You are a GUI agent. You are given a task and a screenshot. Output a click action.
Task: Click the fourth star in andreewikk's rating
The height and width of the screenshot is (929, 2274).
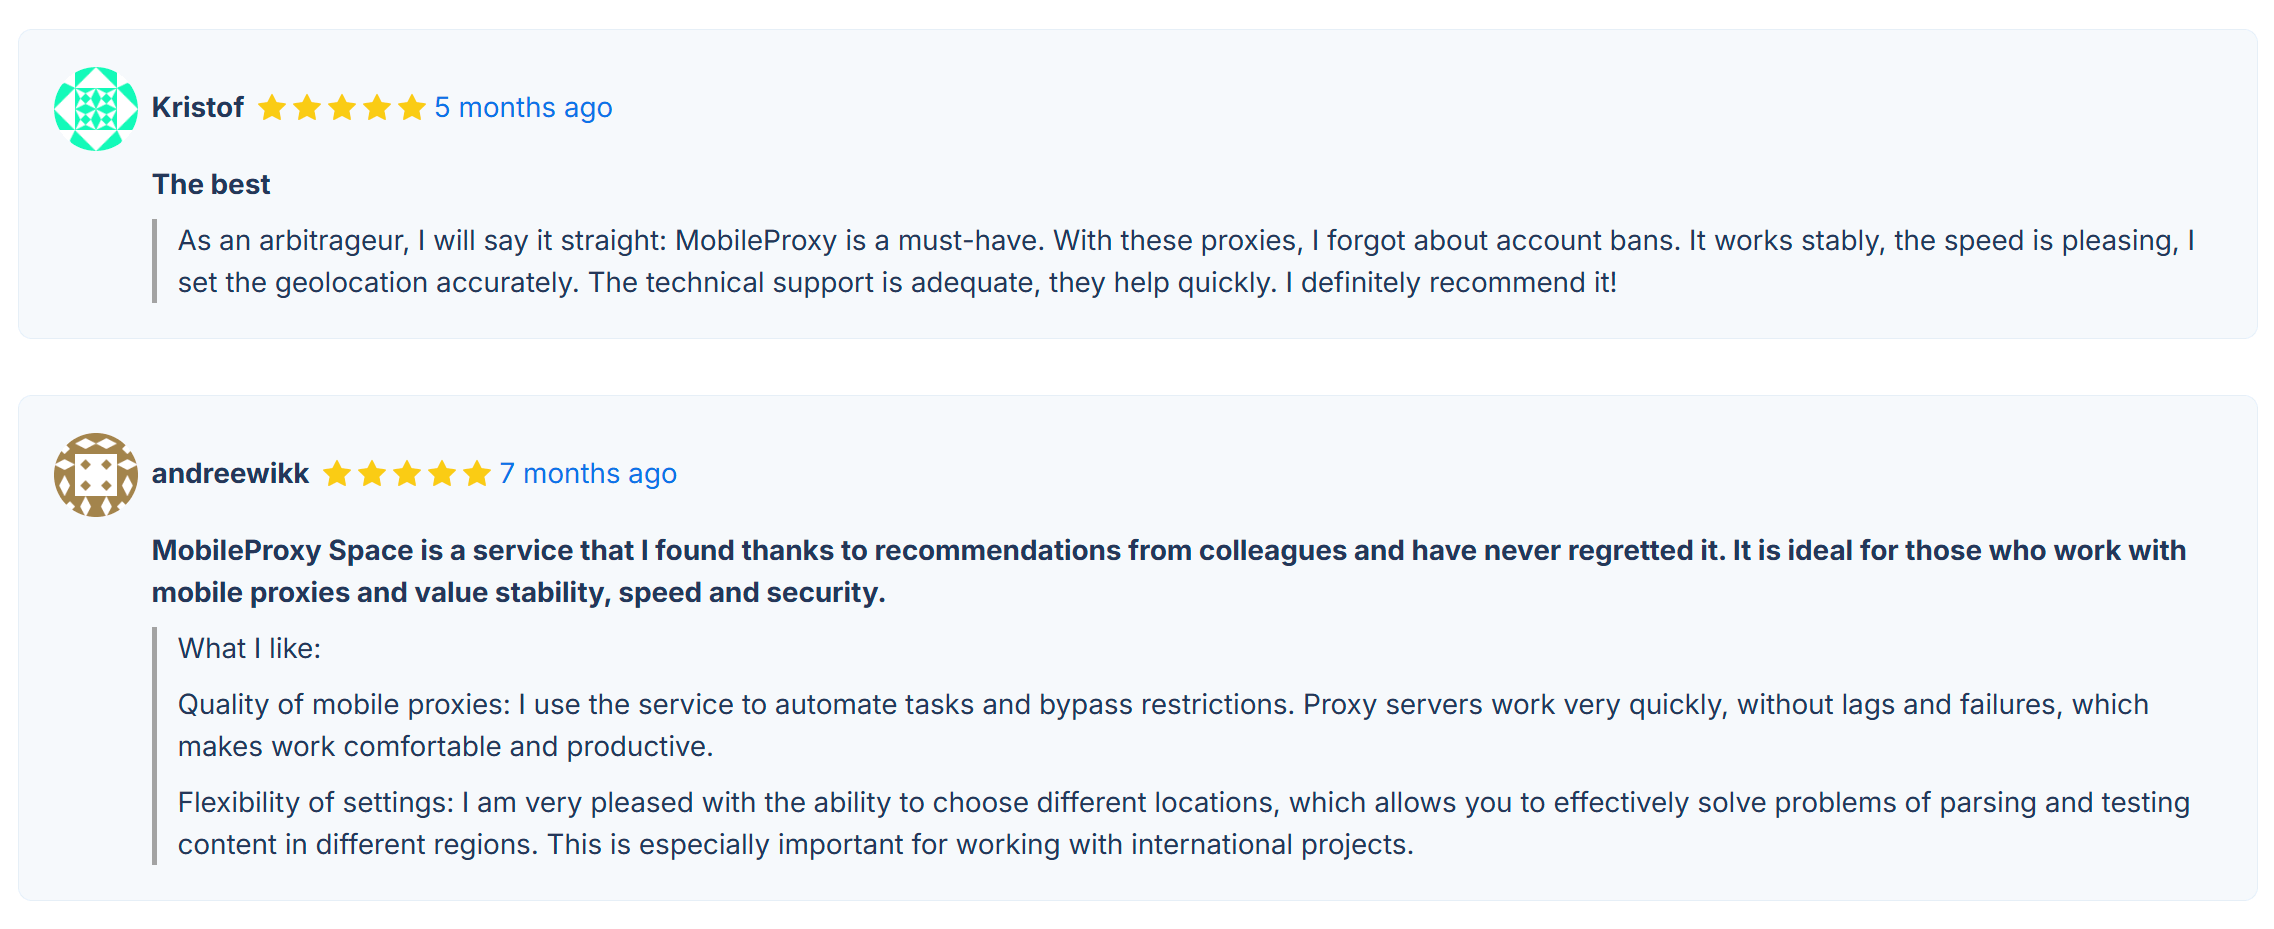pos(442,474)
